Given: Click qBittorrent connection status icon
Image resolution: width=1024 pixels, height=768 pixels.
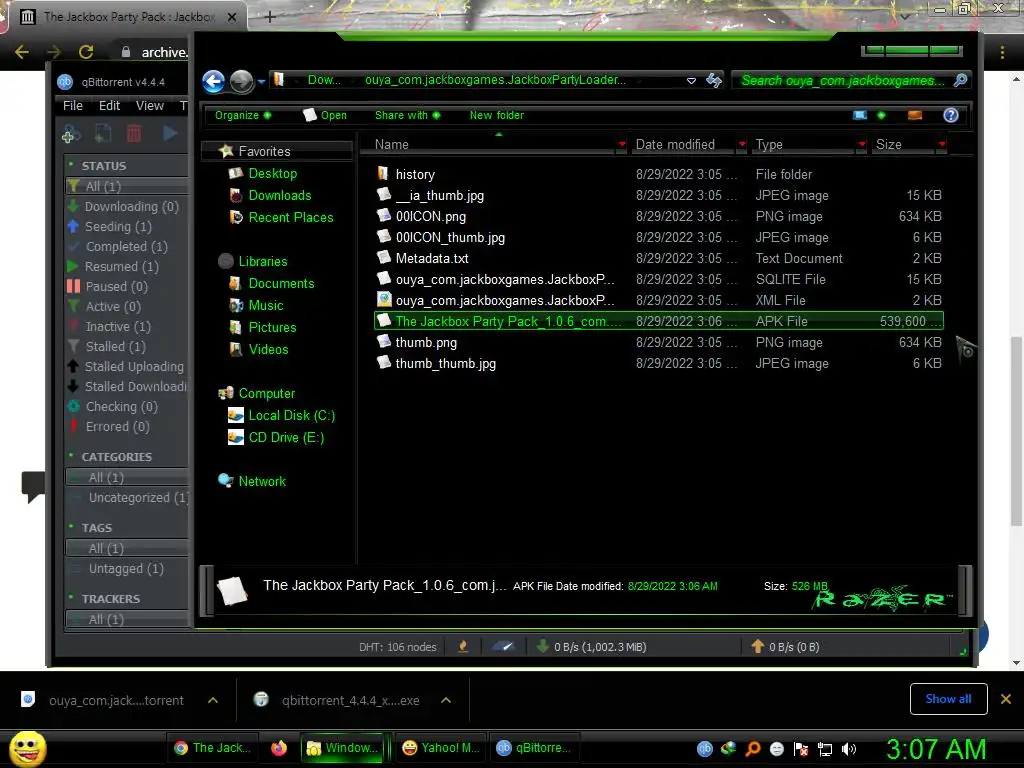Looking at the screenshot, I should 463,647.
